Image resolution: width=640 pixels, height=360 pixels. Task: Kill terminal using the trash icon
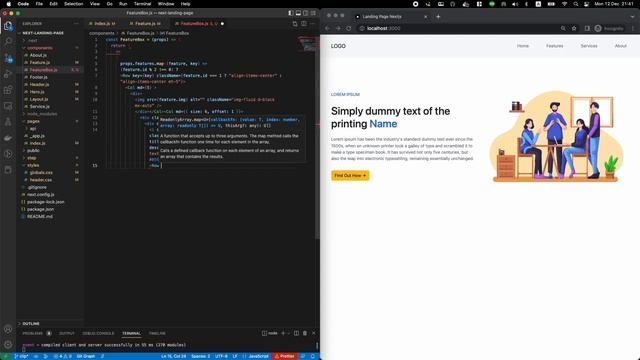(x=304, y=333)
